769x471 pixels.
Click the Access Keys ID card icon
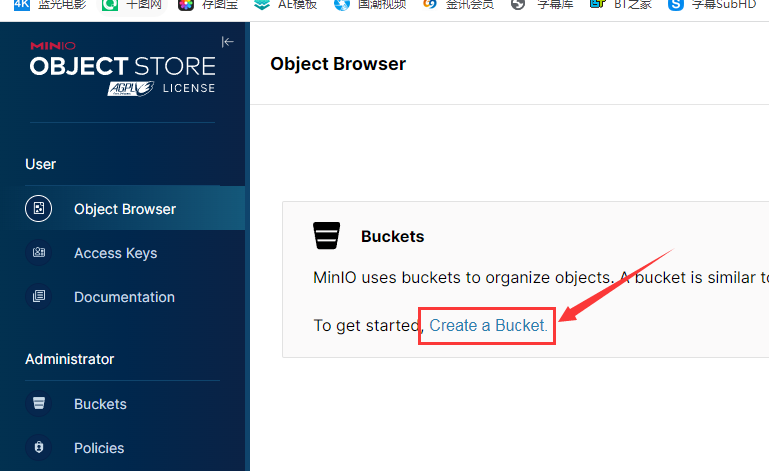point(38,253)
